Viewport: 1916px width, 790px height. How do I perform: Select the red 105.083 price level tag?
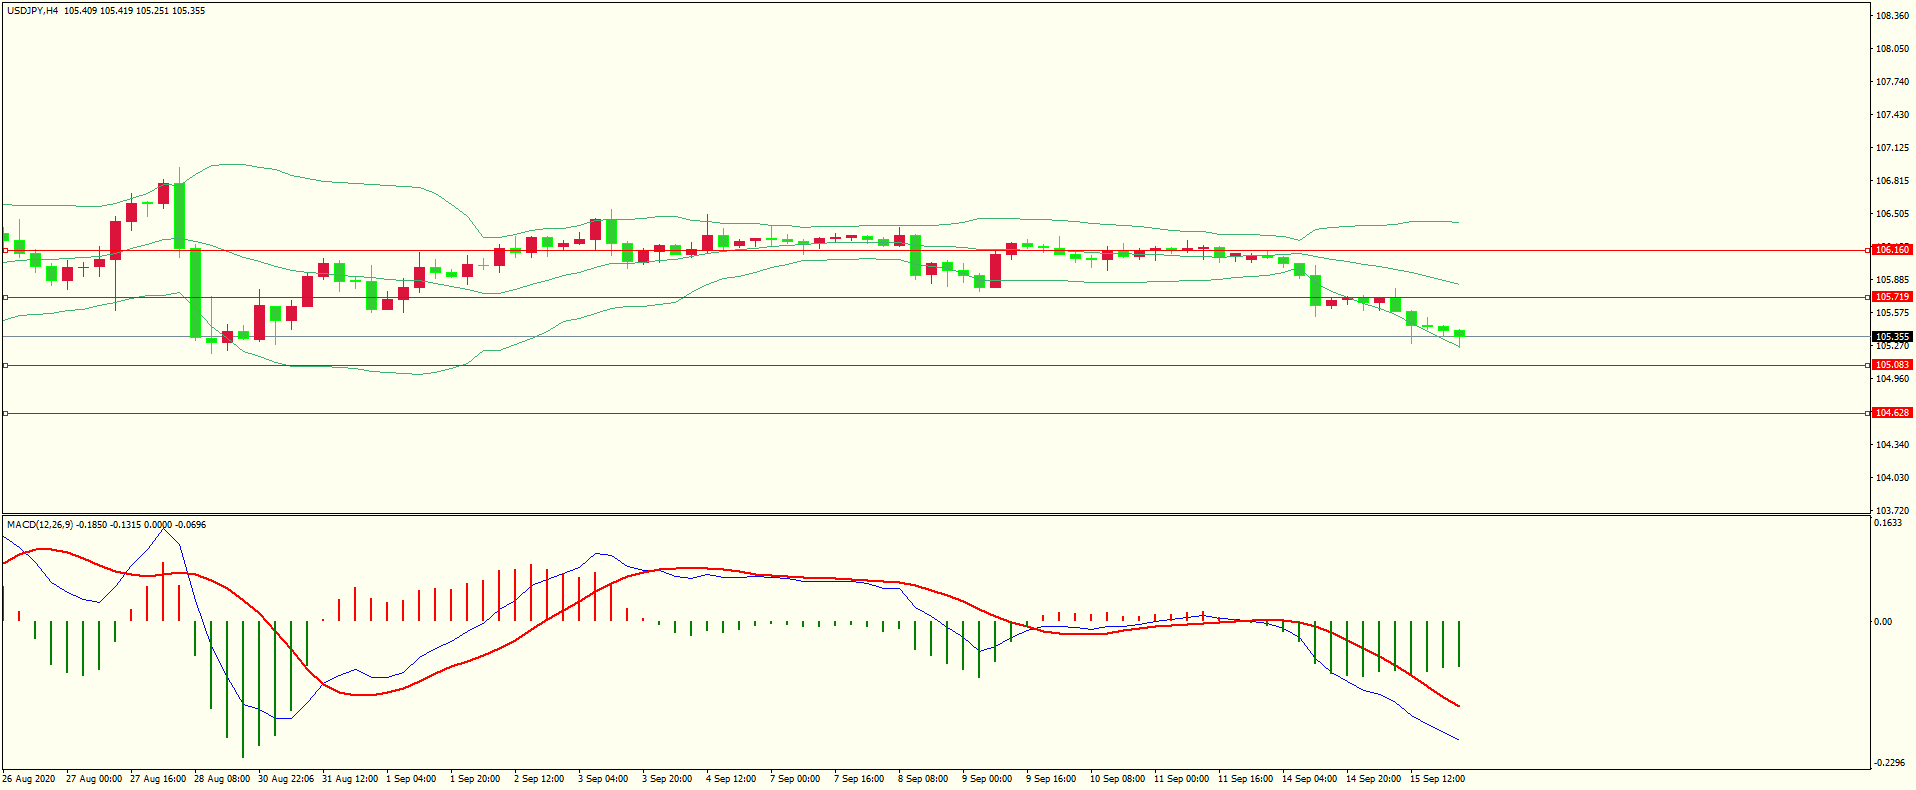[x=1892, y=365]
